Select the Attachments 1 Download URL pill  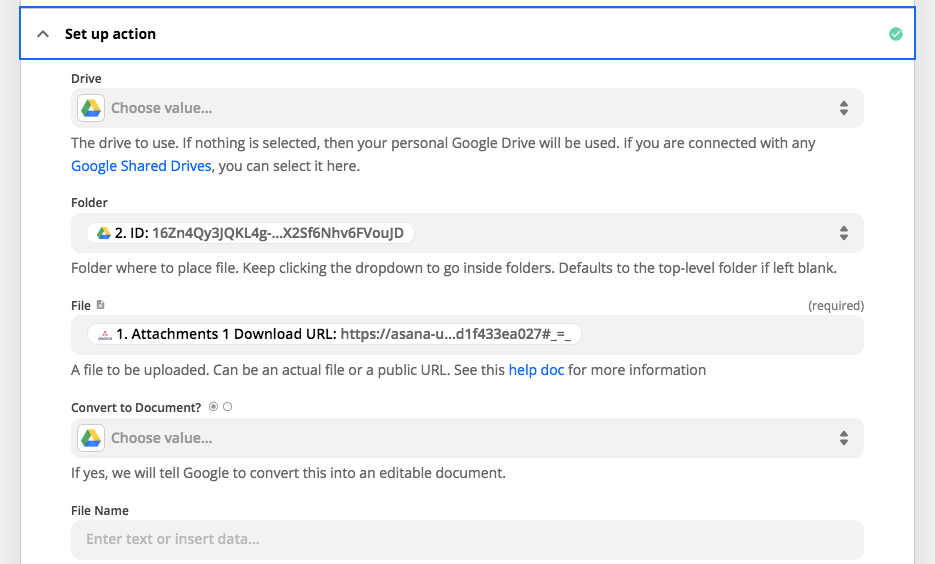coord(334,334)
